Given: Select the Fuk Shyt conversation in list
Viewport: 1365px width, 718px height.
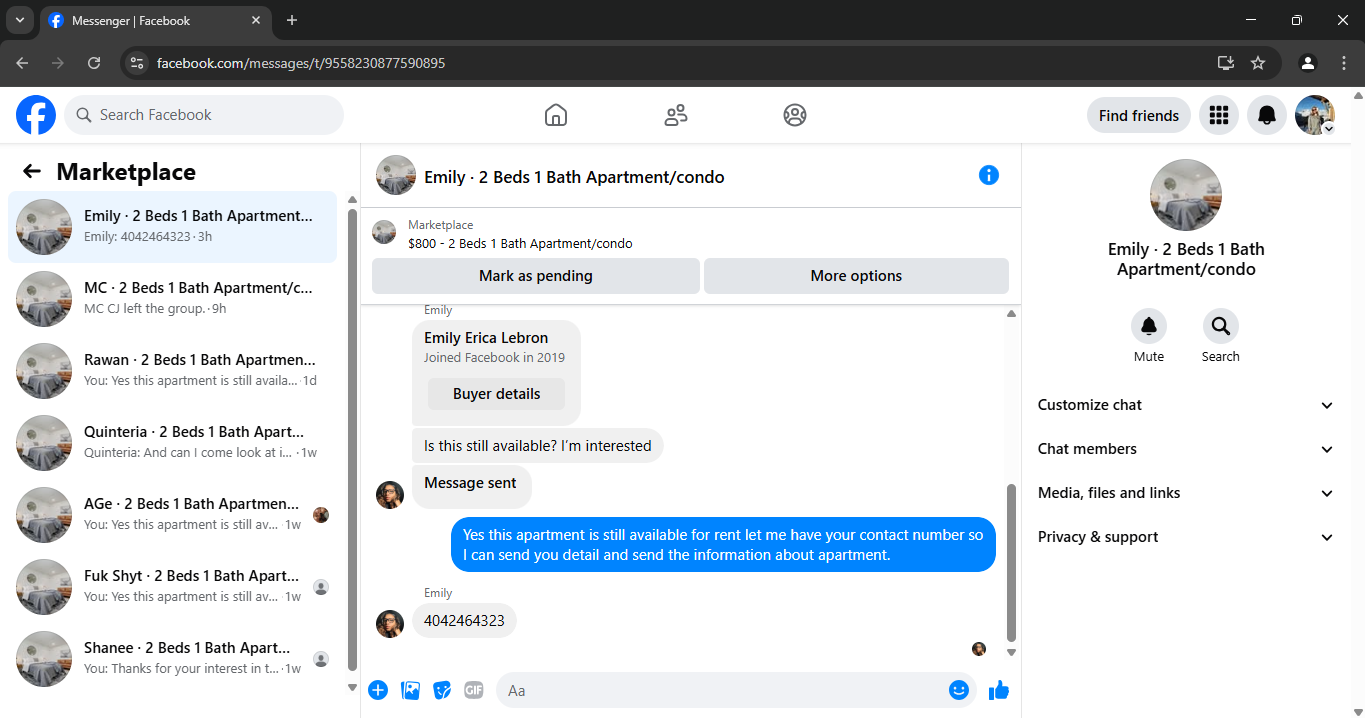Looking at the screenshot, I should pos(172,587).
